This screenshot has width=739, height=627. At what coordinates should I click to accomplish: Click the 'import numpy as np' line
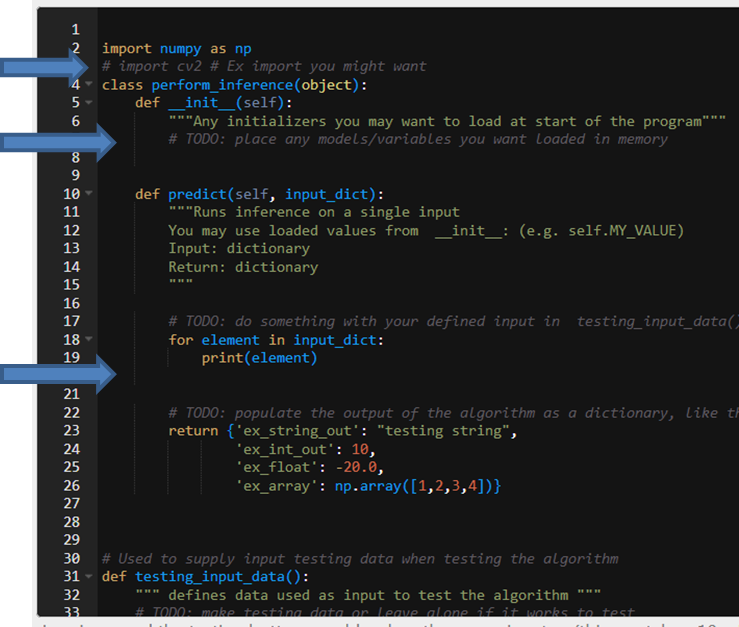[177, 49]
